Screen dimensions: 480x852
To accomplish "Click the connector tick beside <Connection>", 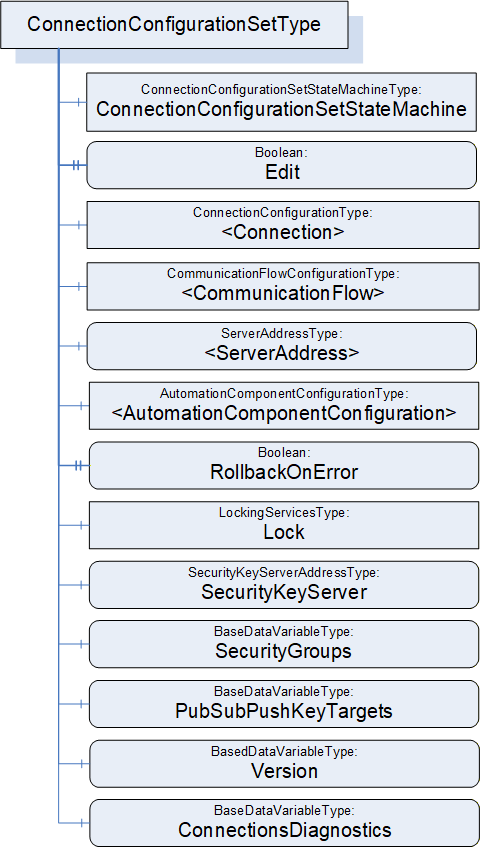I will point(79,225).
